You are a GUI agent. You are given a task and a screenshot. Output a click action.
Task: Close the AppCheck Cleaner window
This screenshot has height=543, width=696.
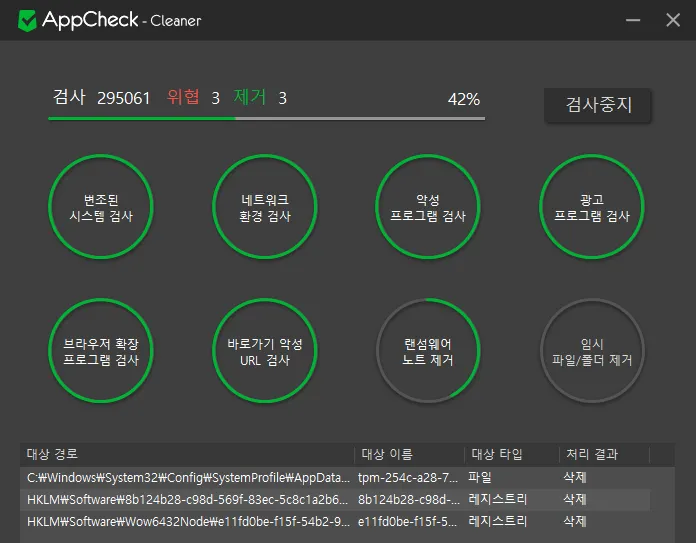tap(673, 20)
